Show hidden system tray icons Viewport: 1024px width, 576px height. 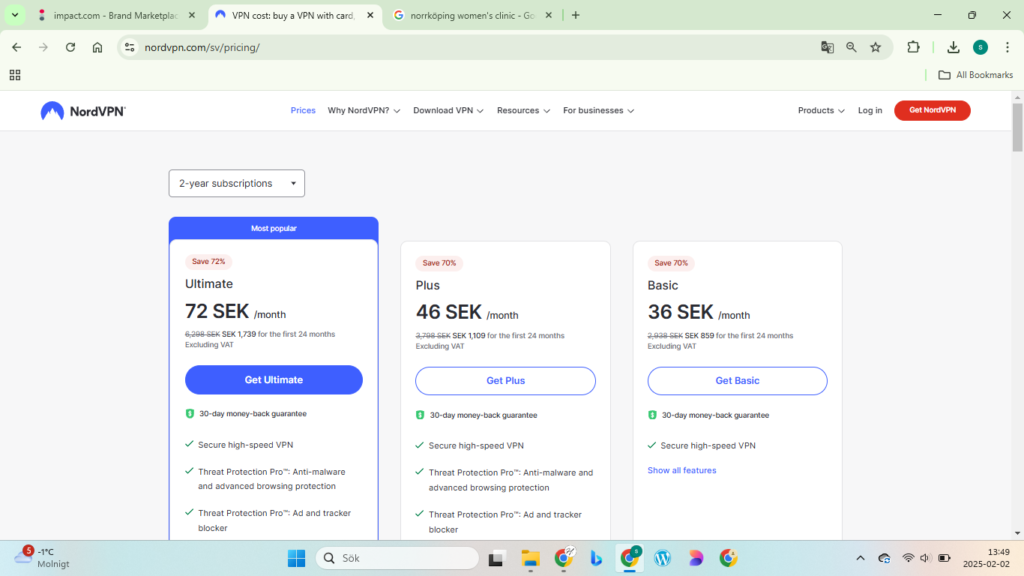click(860, 558)
